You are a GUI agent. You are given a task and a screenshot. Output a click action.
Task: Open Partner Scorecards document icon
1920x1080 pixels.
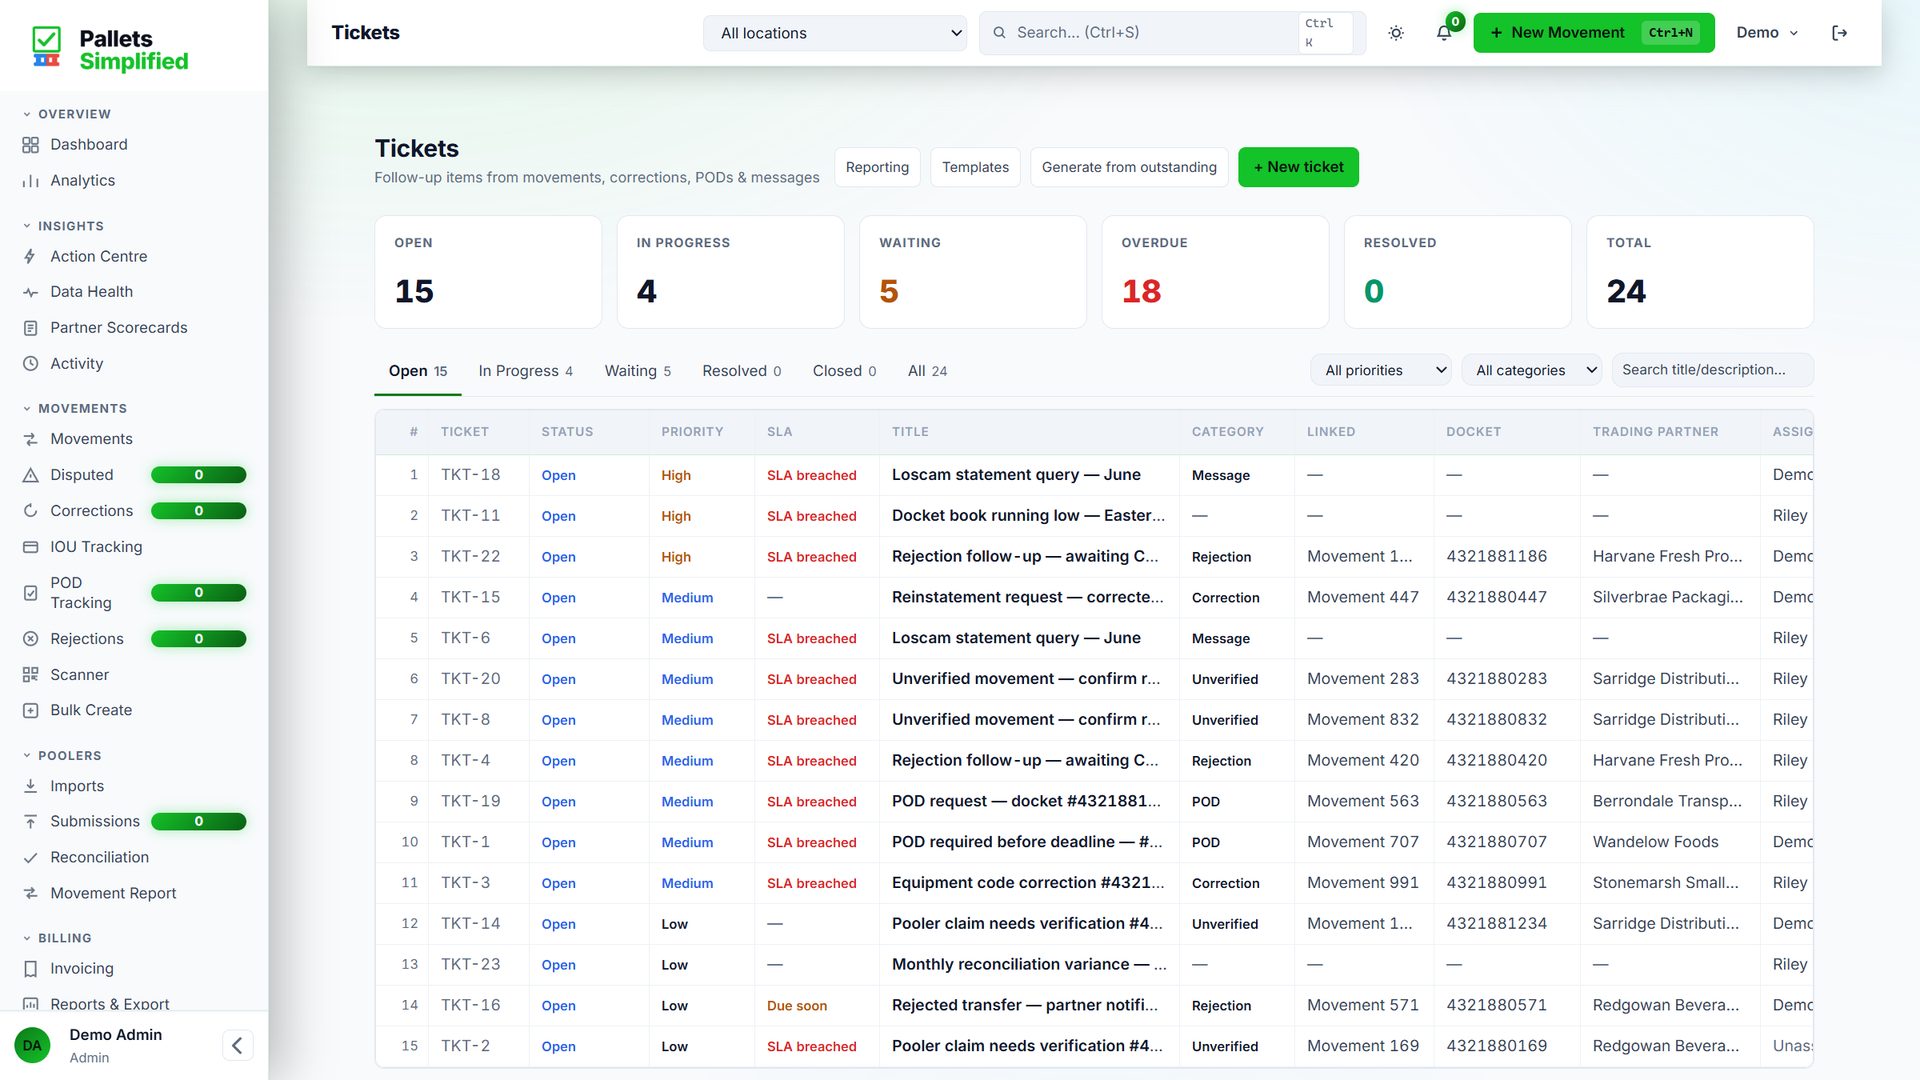tap(30, 328)
